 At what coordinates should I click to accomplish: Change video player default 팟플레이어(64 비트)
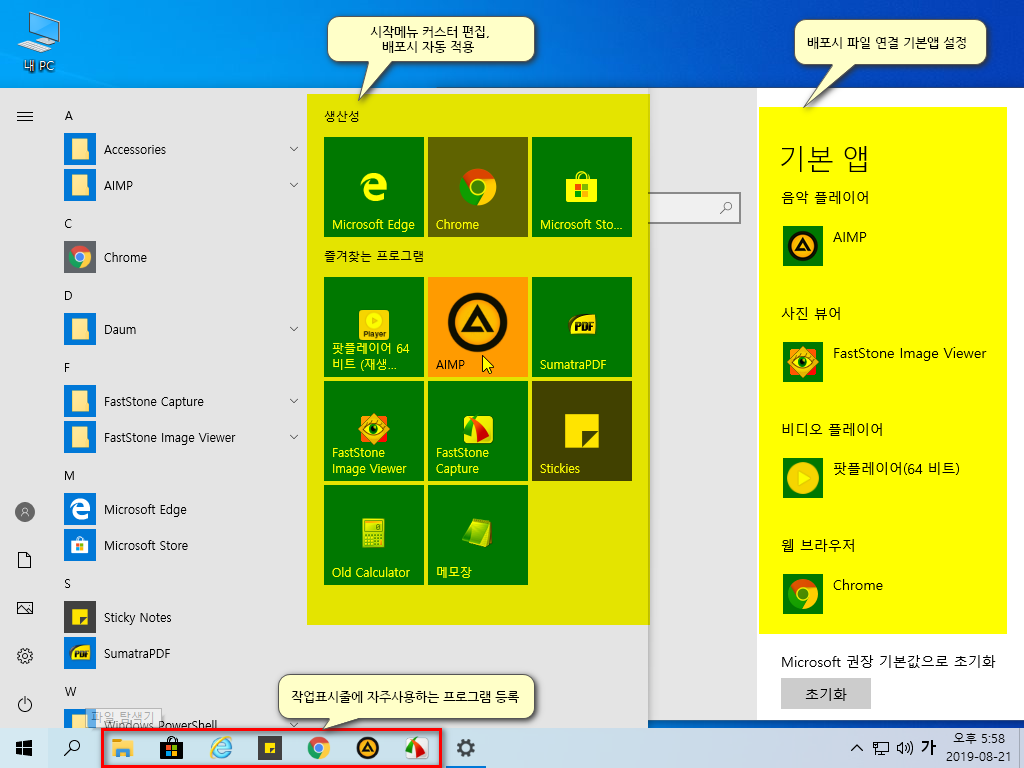(872, 478)
